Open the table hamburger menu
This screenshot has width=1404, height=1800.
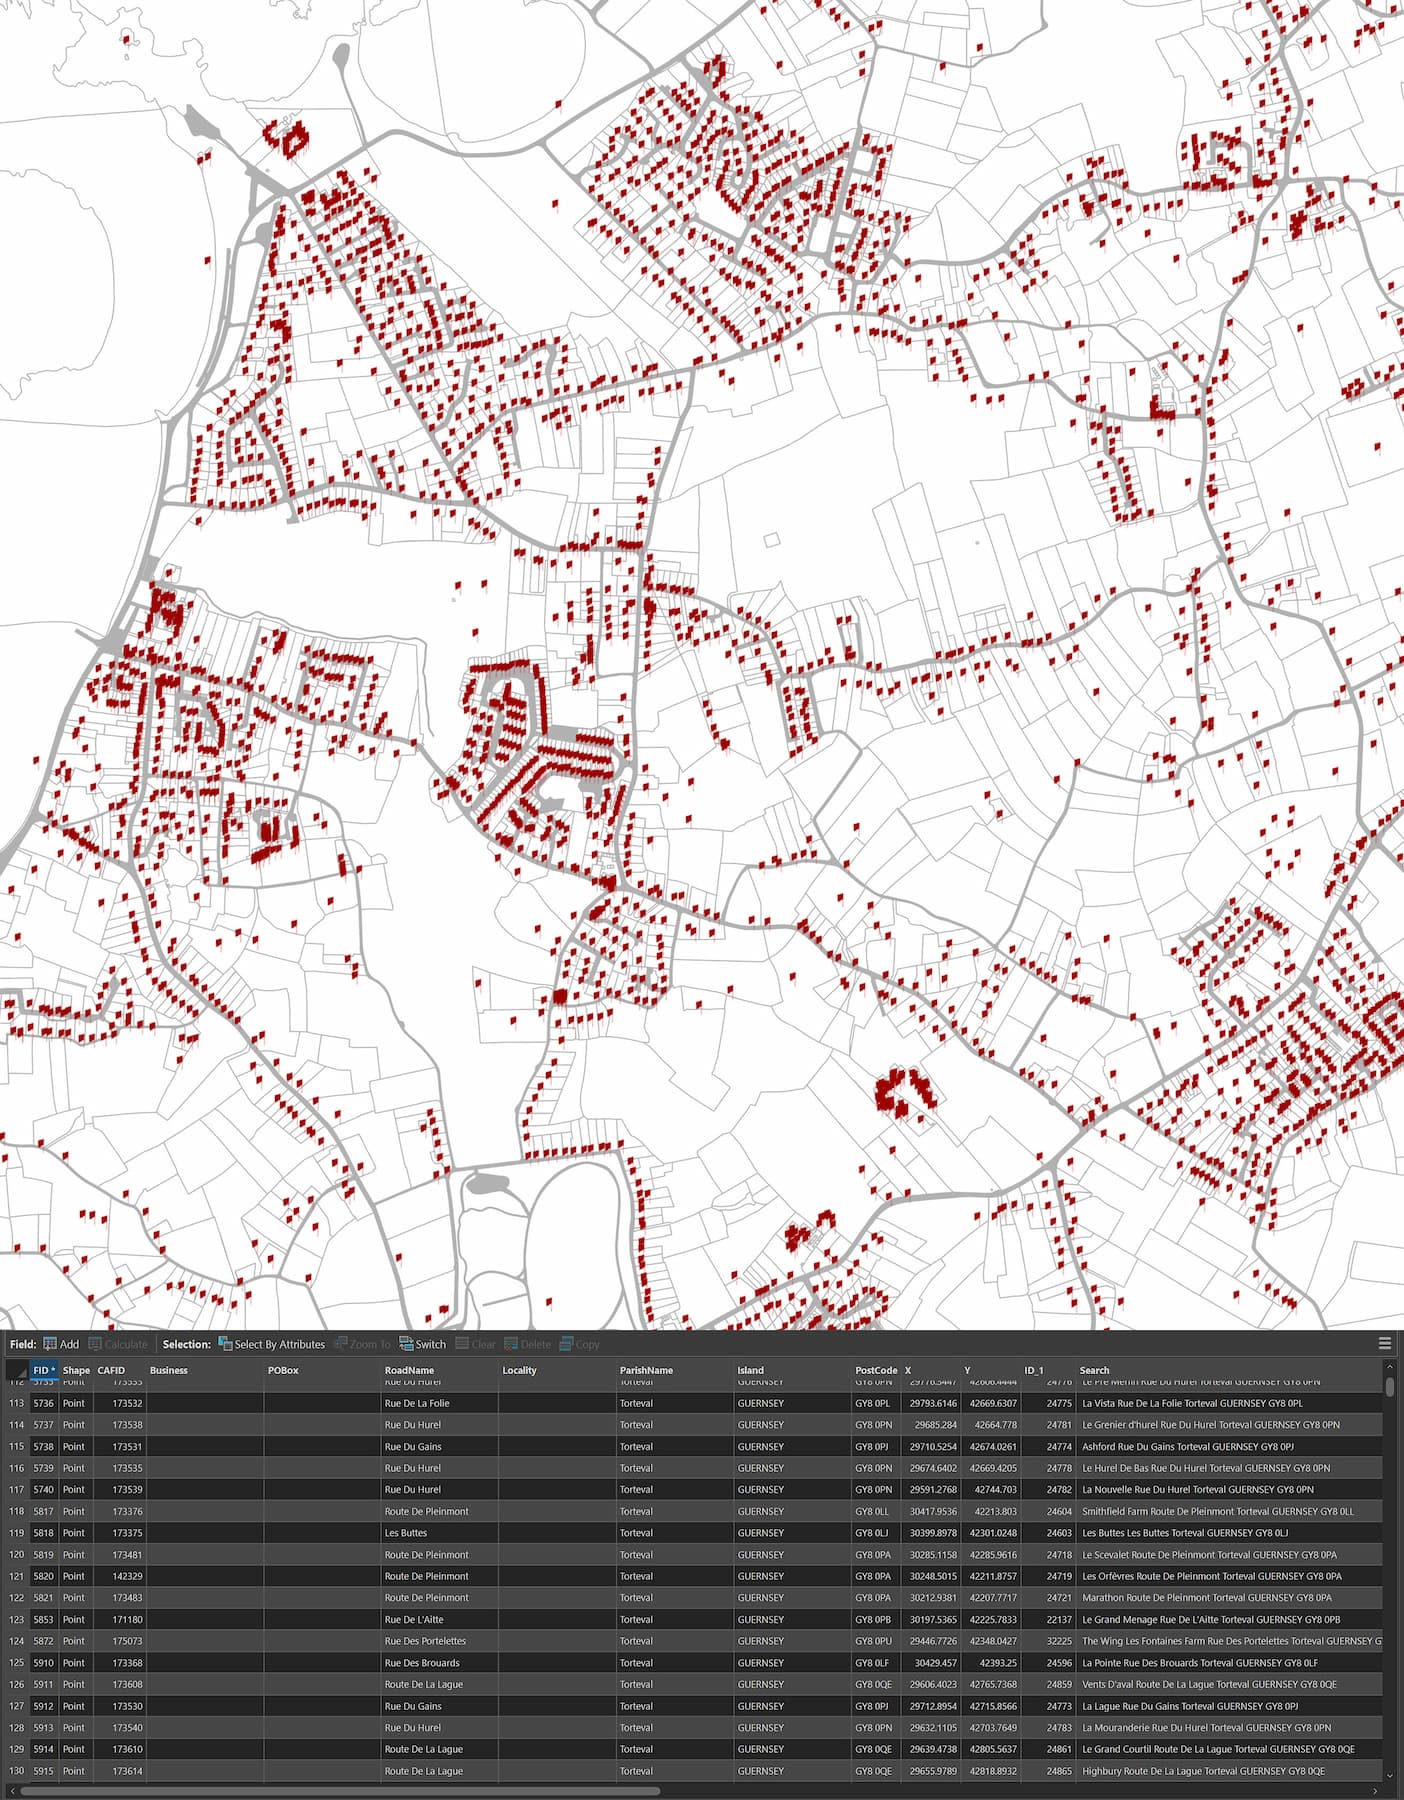click(x=1385, y=1343)
